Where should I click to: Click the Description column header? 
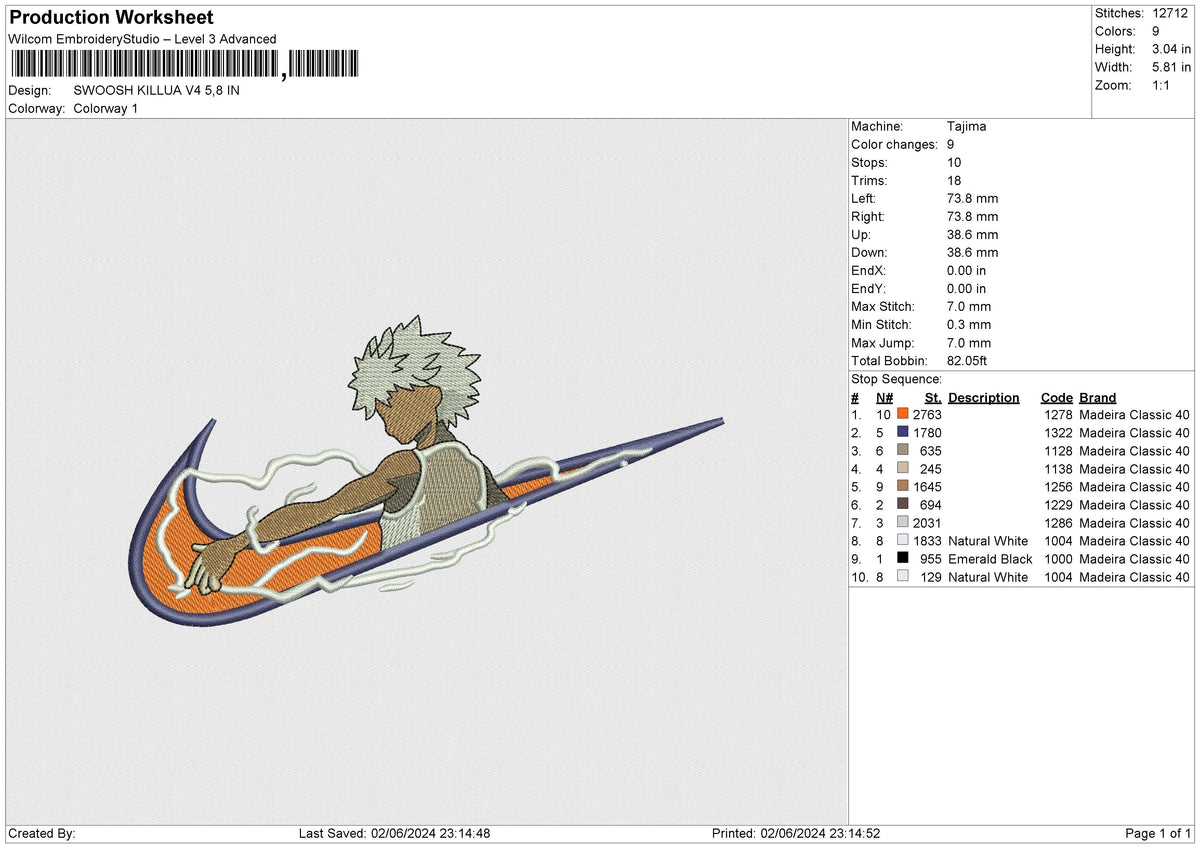(x=983, y=397)
